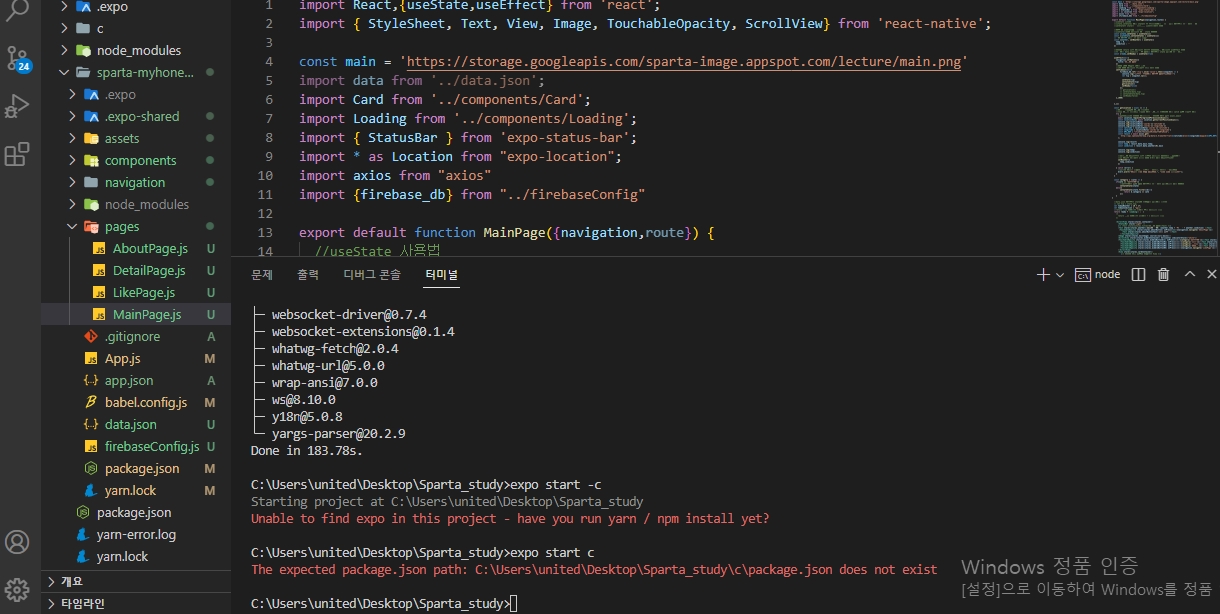Screen dimensions: 1220x614
Task: Open the Search view in activity bar
Action: pos(17,10)
